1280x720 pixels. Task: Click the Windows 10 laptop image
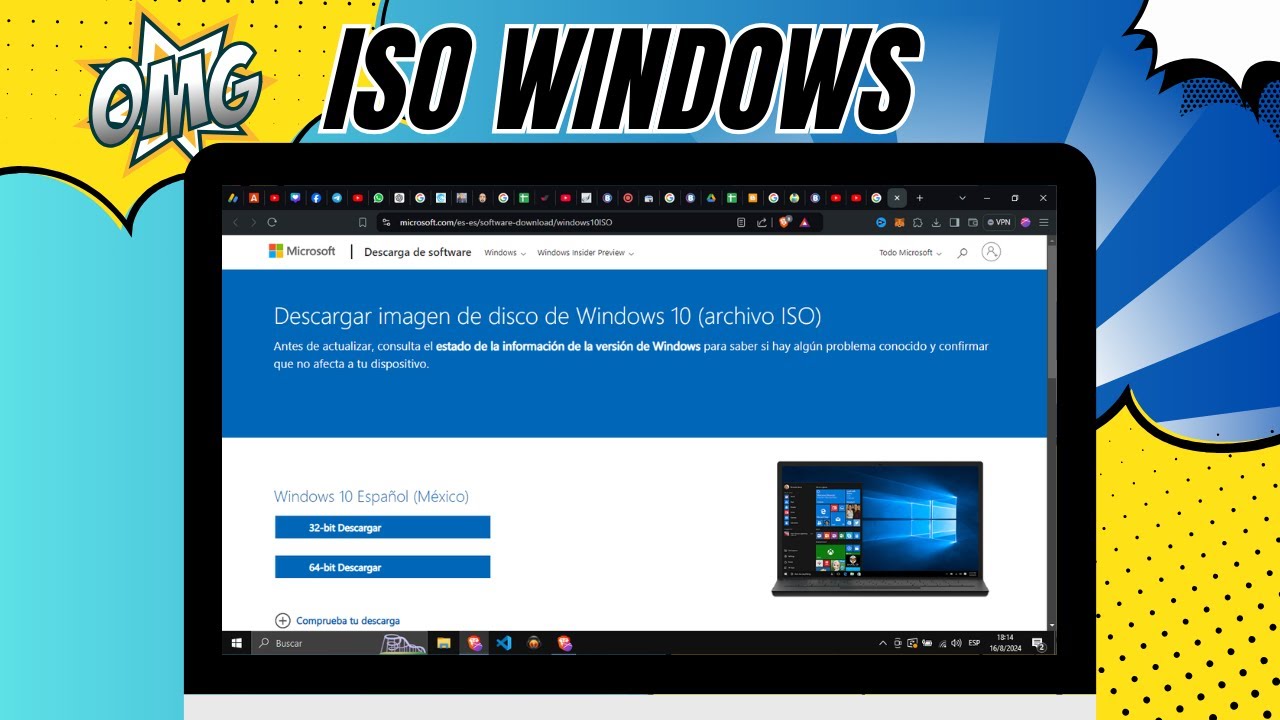click(880, 528)
